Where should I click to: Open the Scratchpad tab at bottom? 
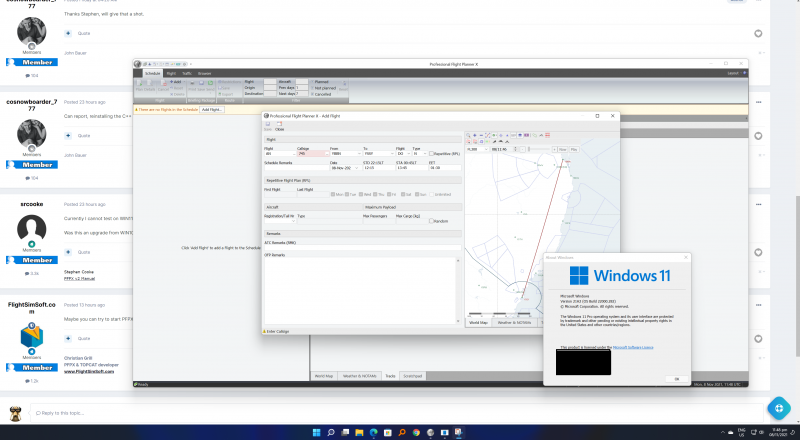(x=412, y=376)
